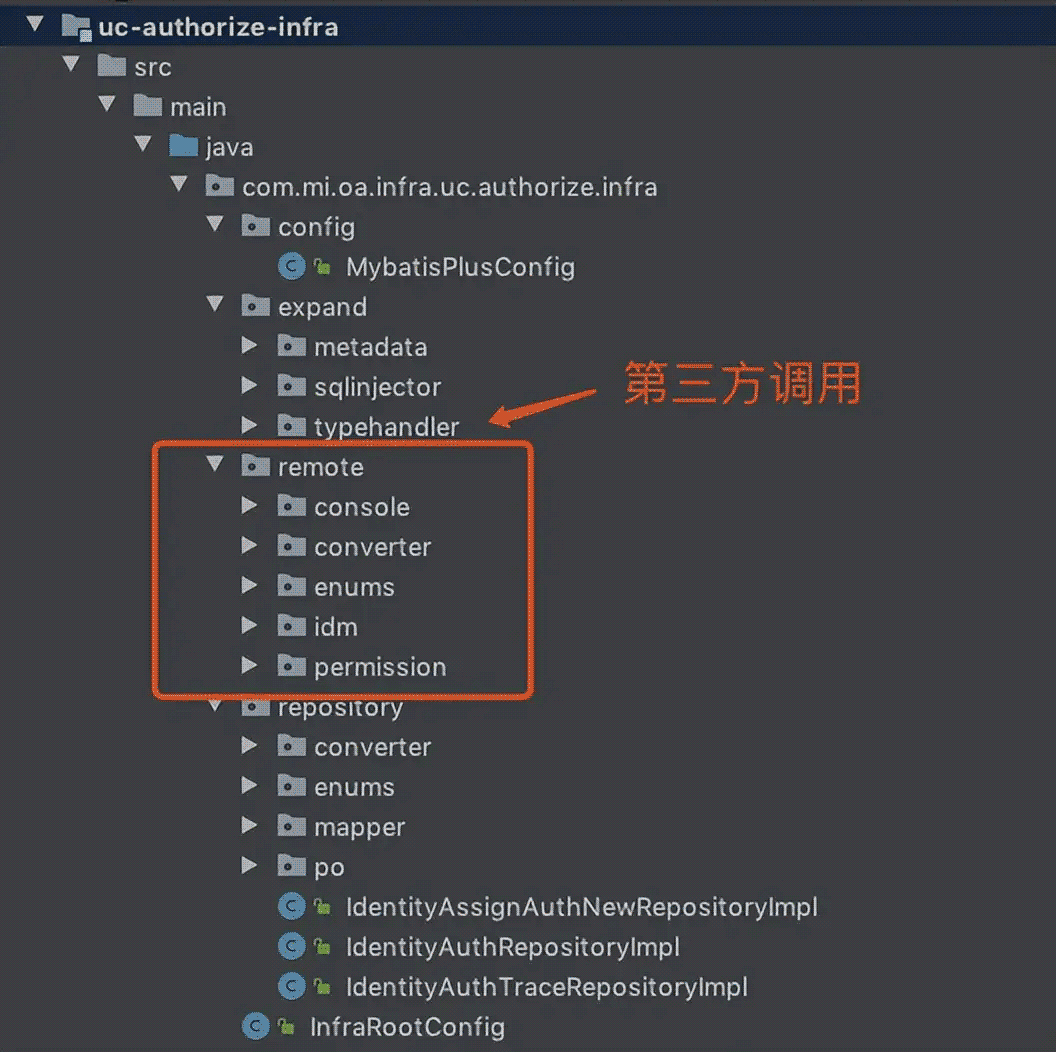The image size is (1056, 1052).
Task: Collapse the com.mi.oa.infra.uc.authorize.infra package arrow
Action: 178,184
